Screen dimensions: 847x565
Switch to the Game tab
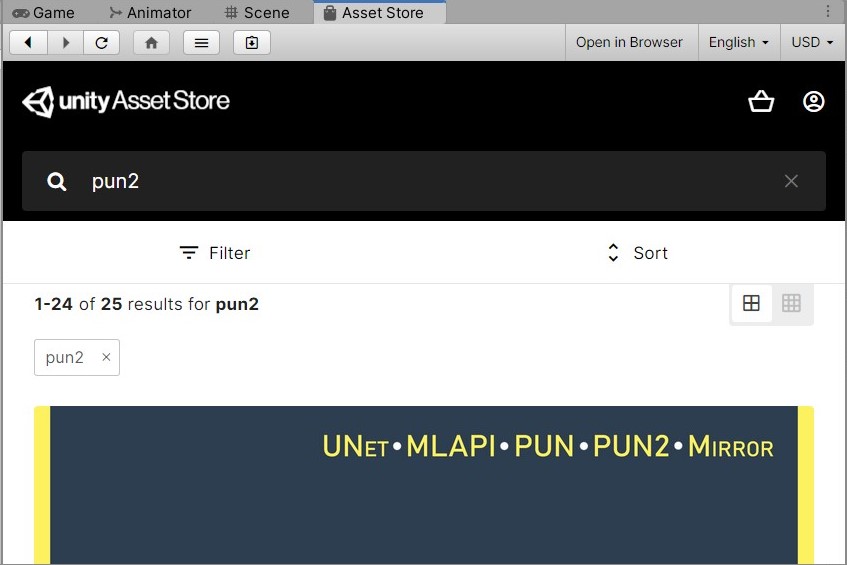(x=43, y=12)
